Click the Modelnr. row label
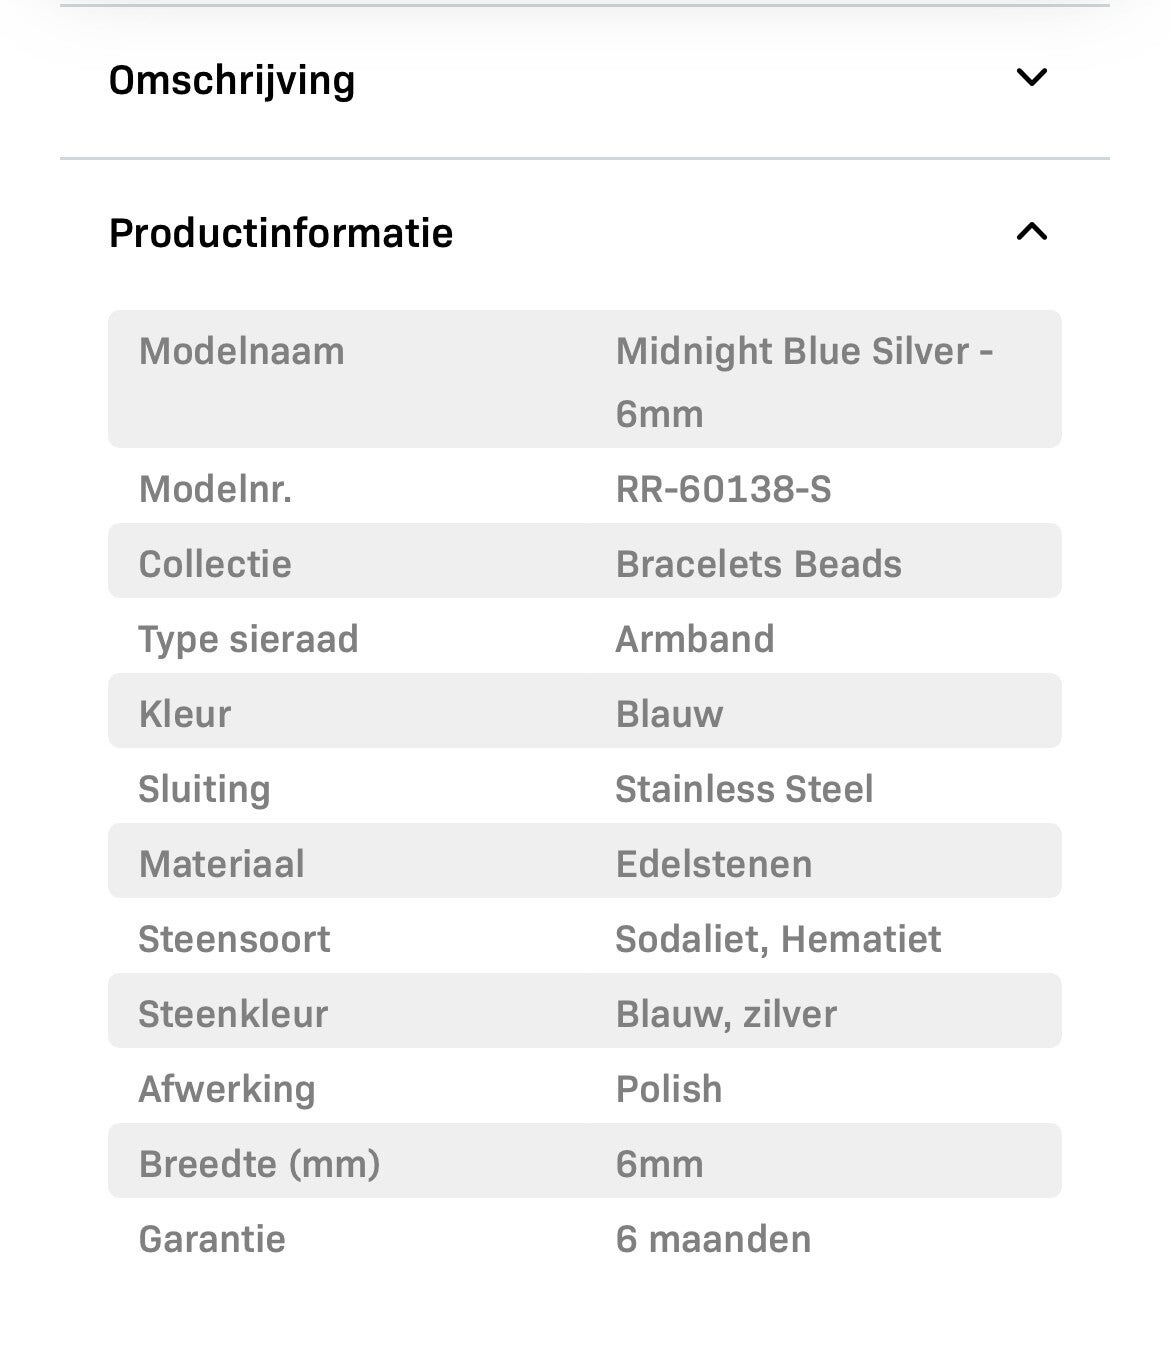The height and width of the screenshot is (1345, 1170). (215, 489)
